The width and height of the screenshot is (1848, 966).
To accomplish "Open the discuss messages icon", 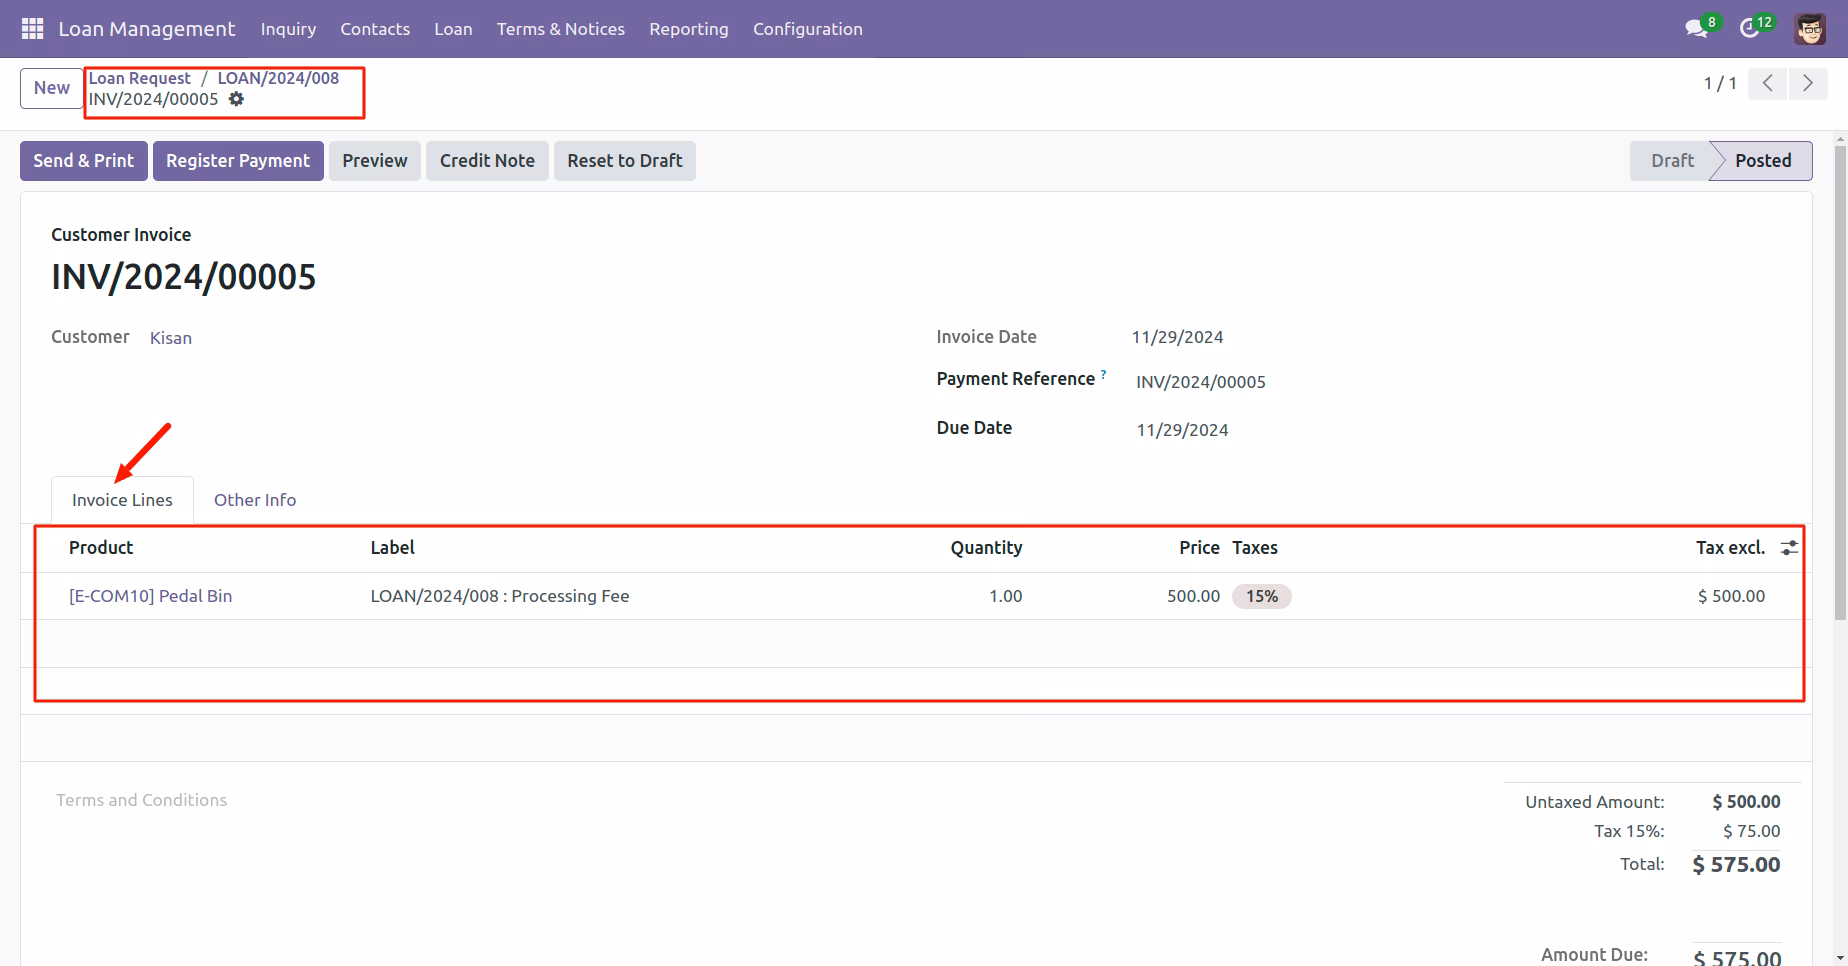I will point(1696,29).
